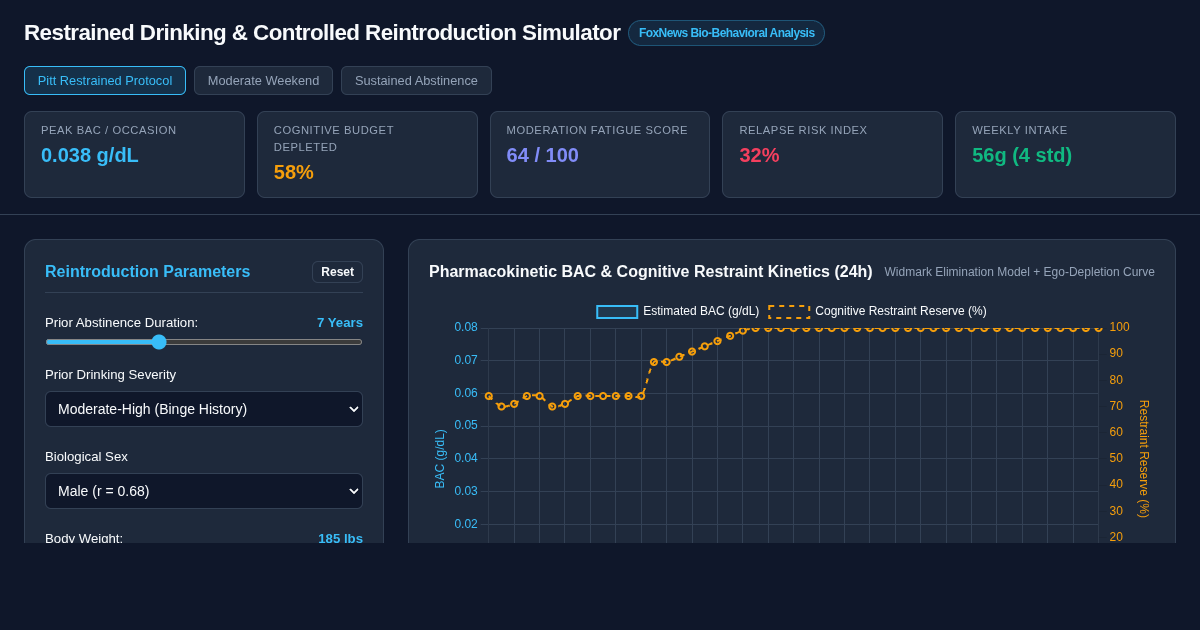
Task: Click the Reintroduction Parameters heading
Action: [148, 272]
